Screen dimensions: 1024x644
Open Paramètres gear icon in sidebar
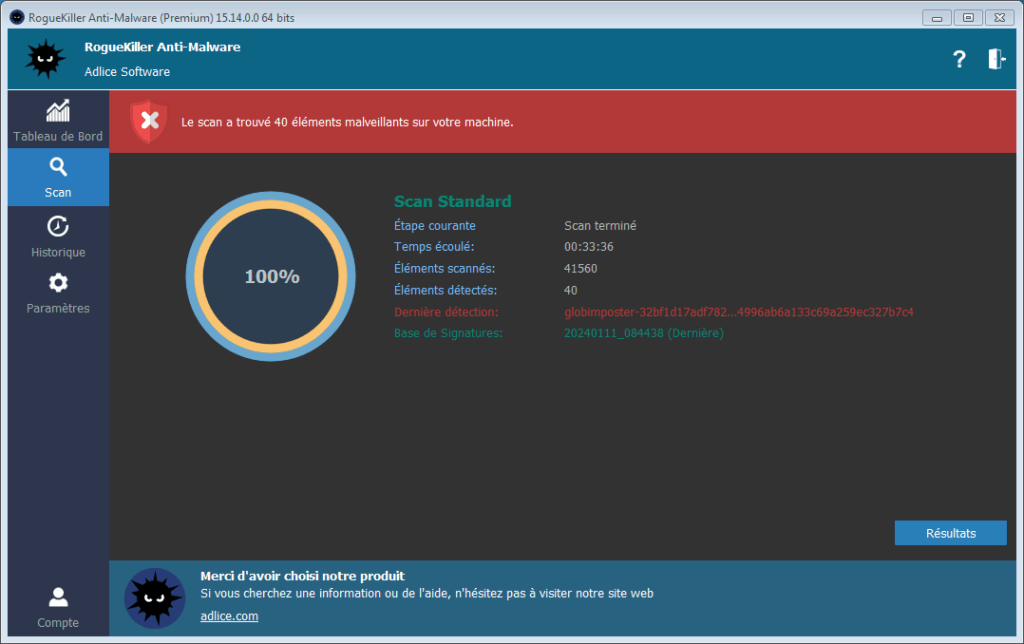pos(58,283)
